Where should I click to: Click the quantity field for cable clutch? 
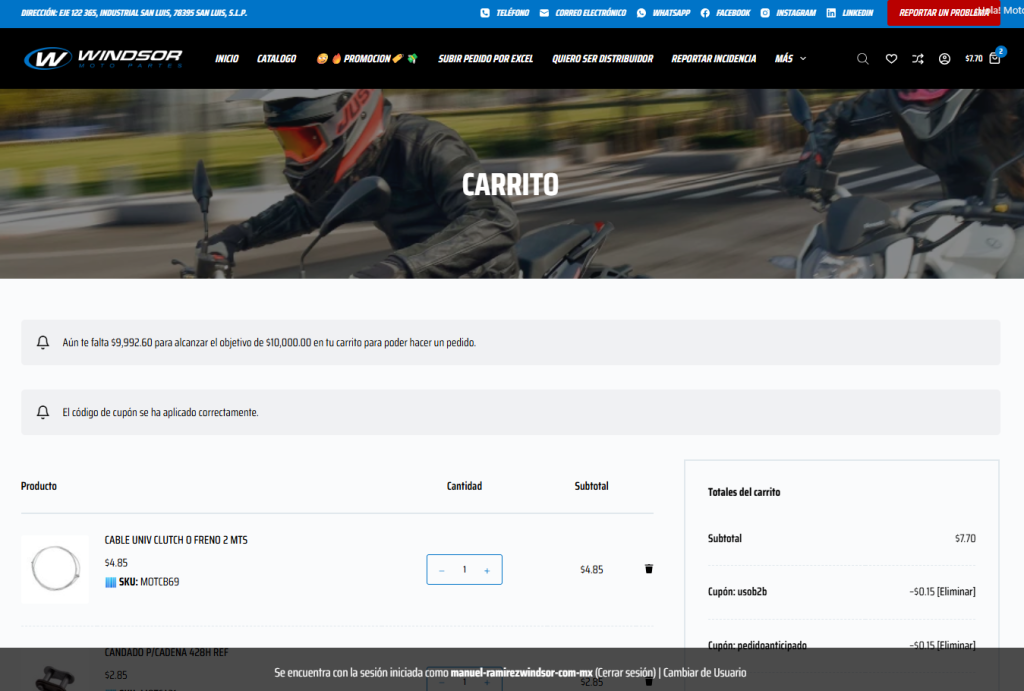464,570
